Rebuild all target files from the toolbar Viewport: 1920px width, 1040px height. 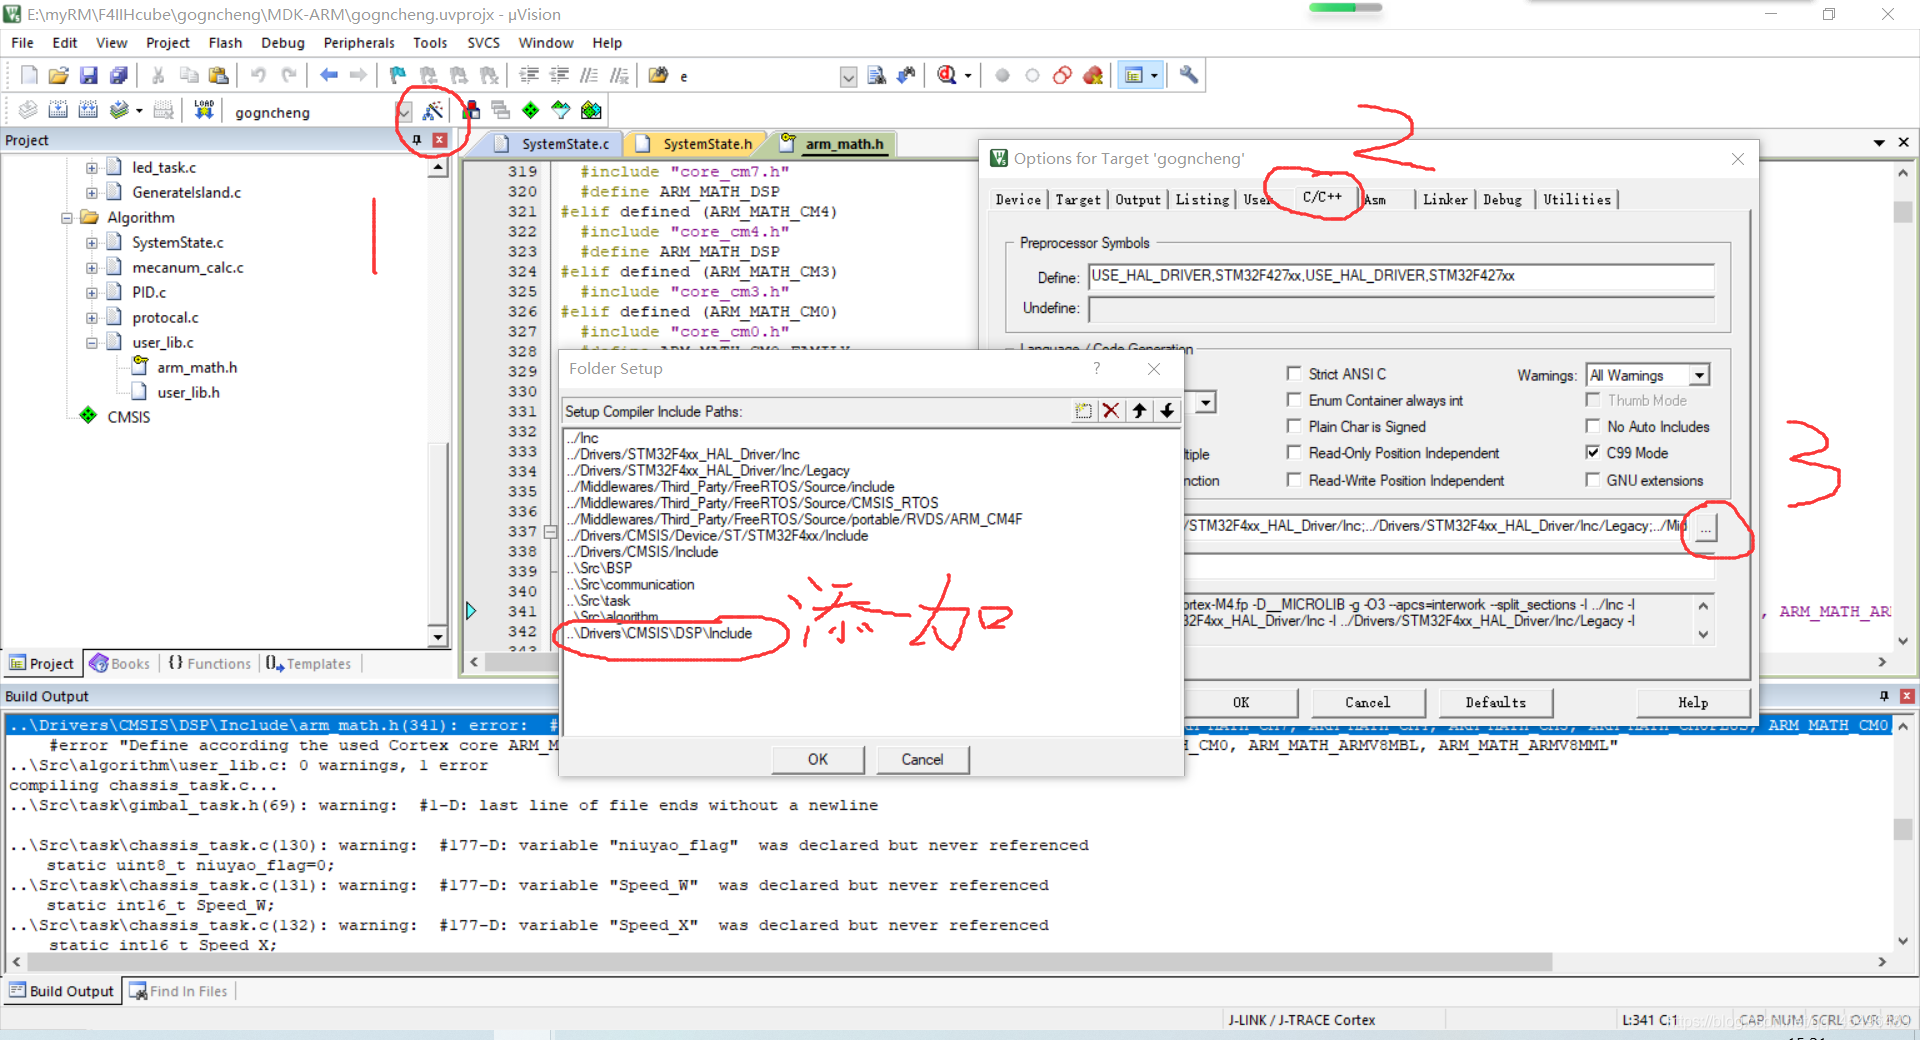click(x=88, y=110)
